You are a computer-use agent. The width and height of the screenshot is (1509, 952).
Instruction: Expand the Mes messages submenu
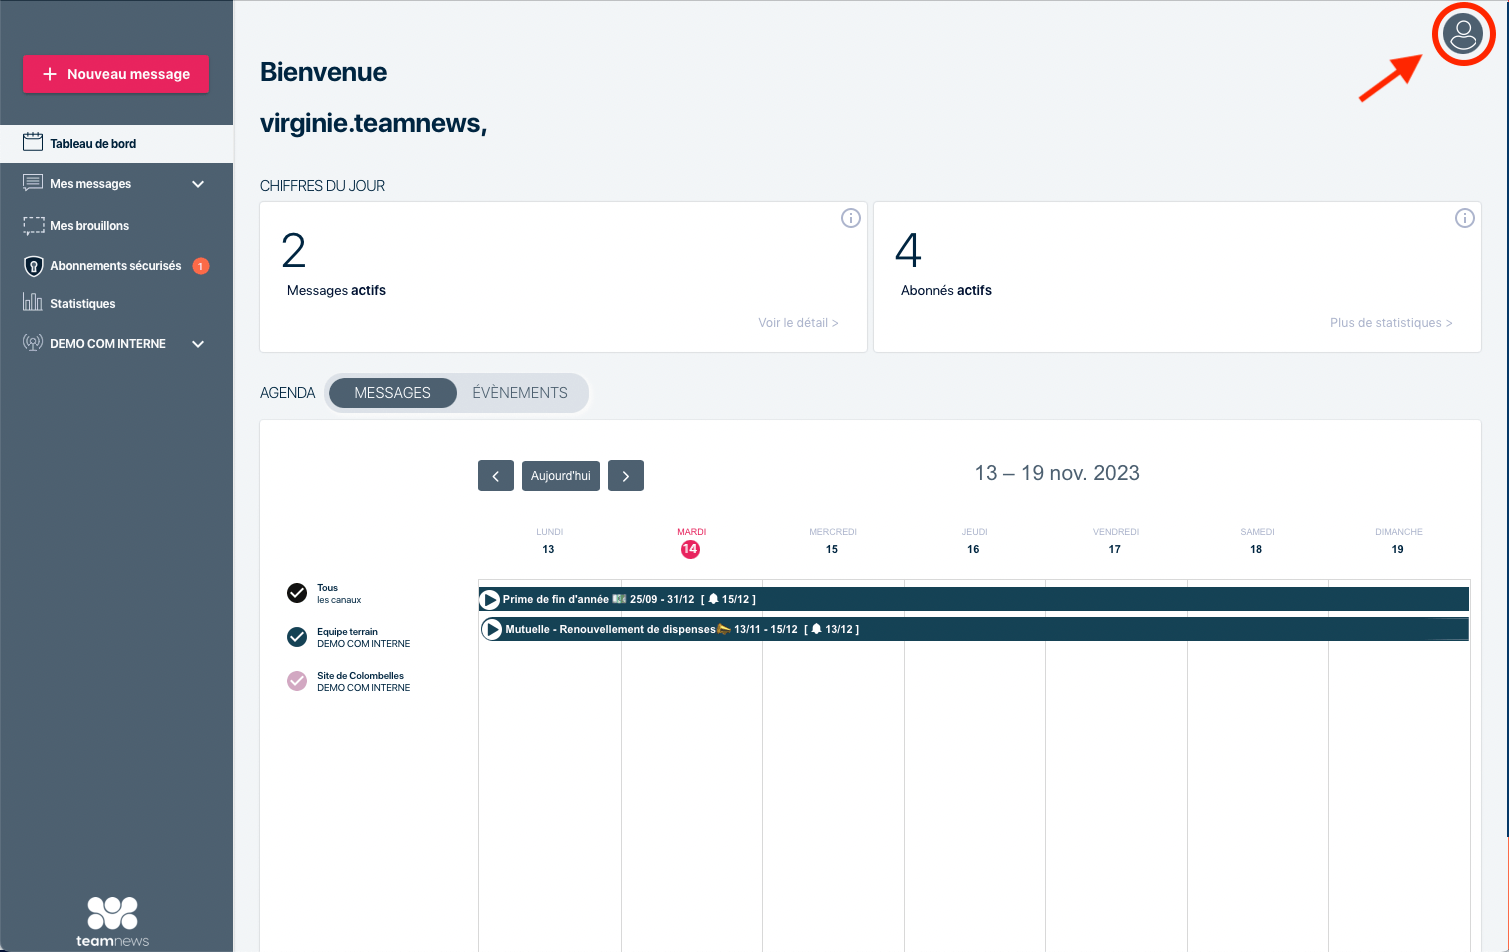[198, 184]
